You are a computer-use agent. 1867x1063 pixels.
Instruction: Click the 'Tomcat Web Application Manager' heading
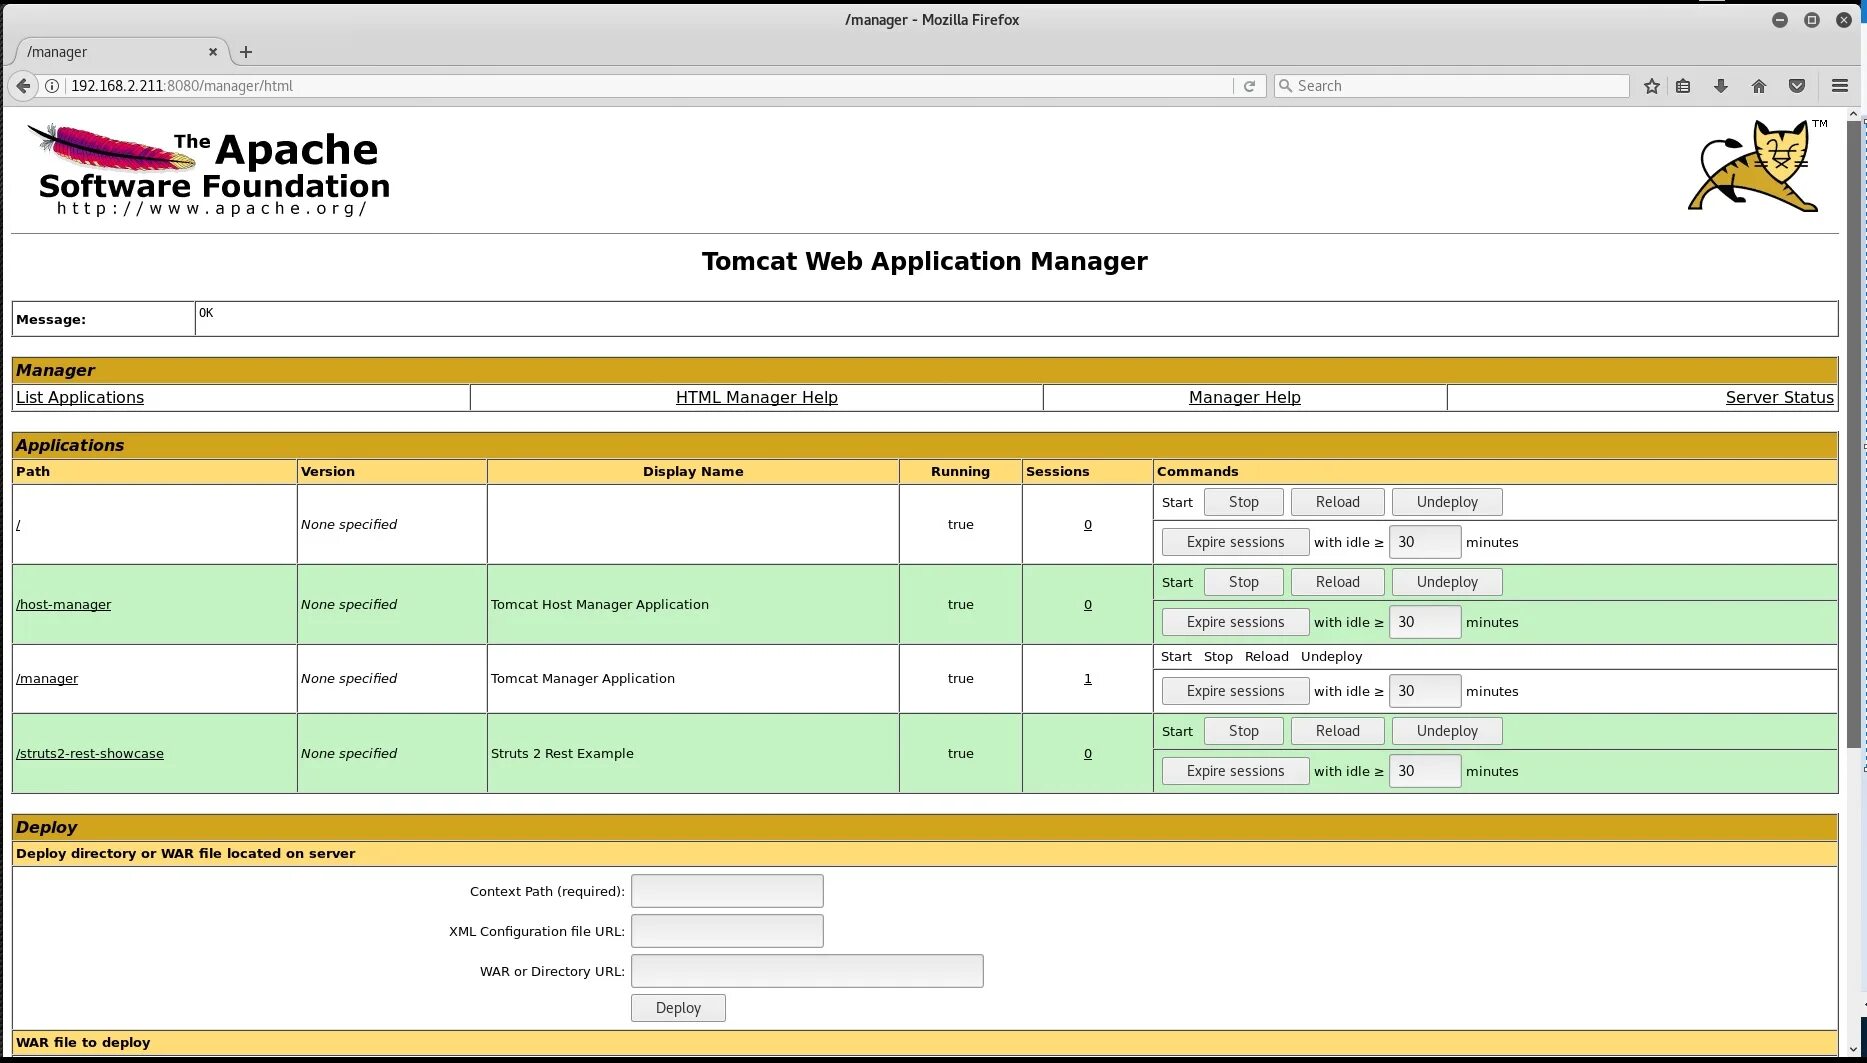point(925,261)
